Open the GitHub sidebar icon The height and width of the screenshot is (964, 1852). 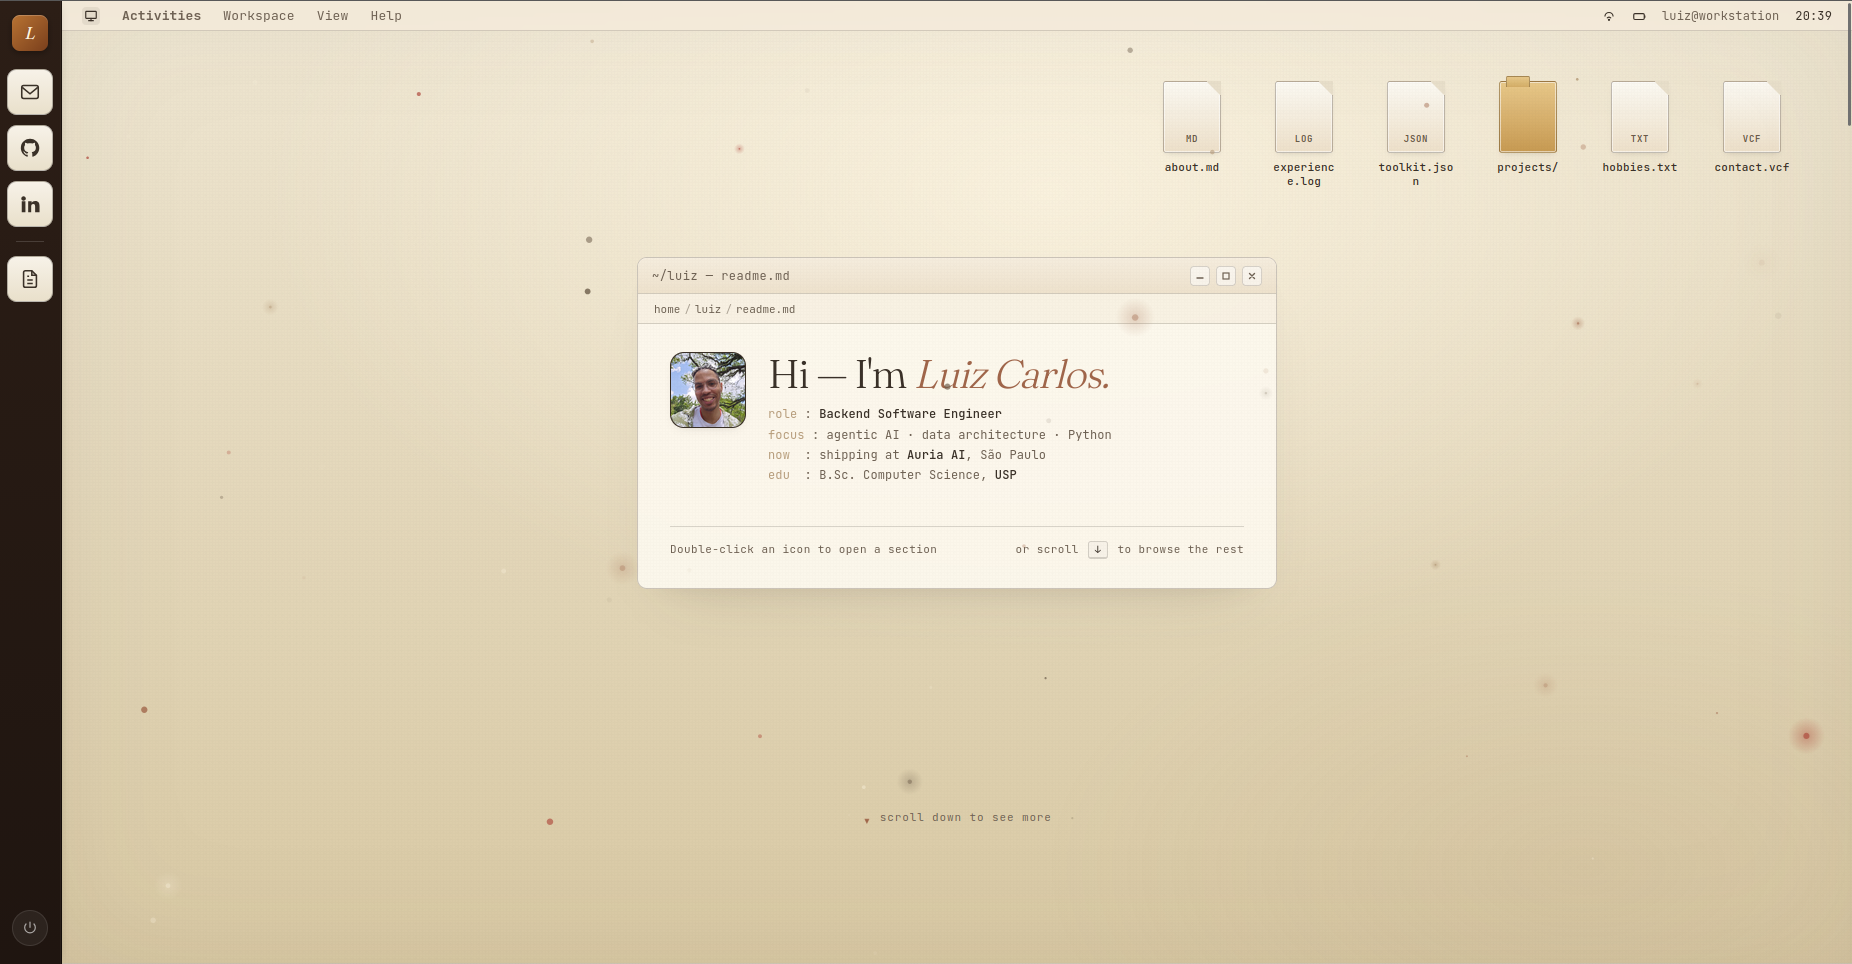coord(30,148)
